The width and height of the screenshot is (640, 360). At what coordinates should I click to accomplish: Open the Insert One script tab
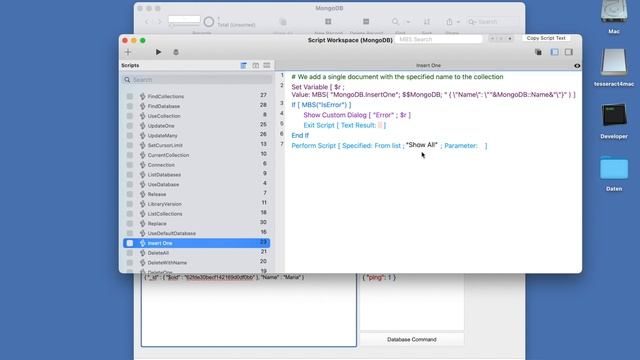tap(428, 65)
